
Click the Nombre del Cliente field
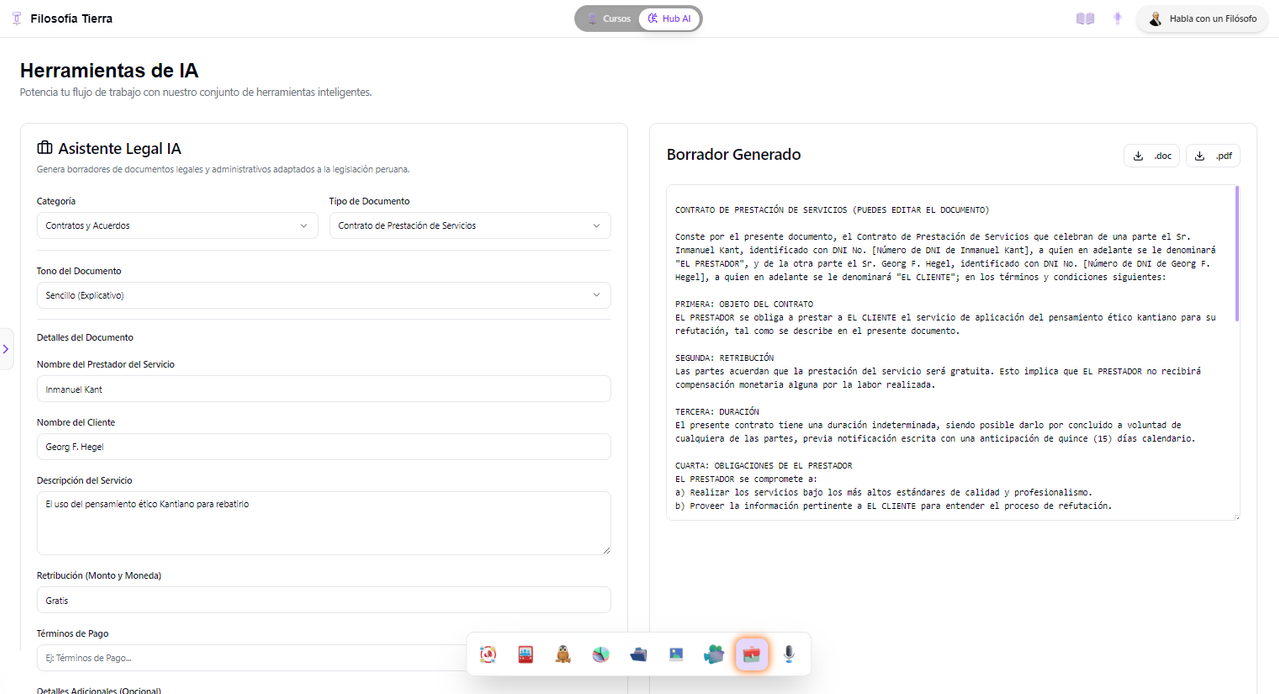(x=324, y=447)
